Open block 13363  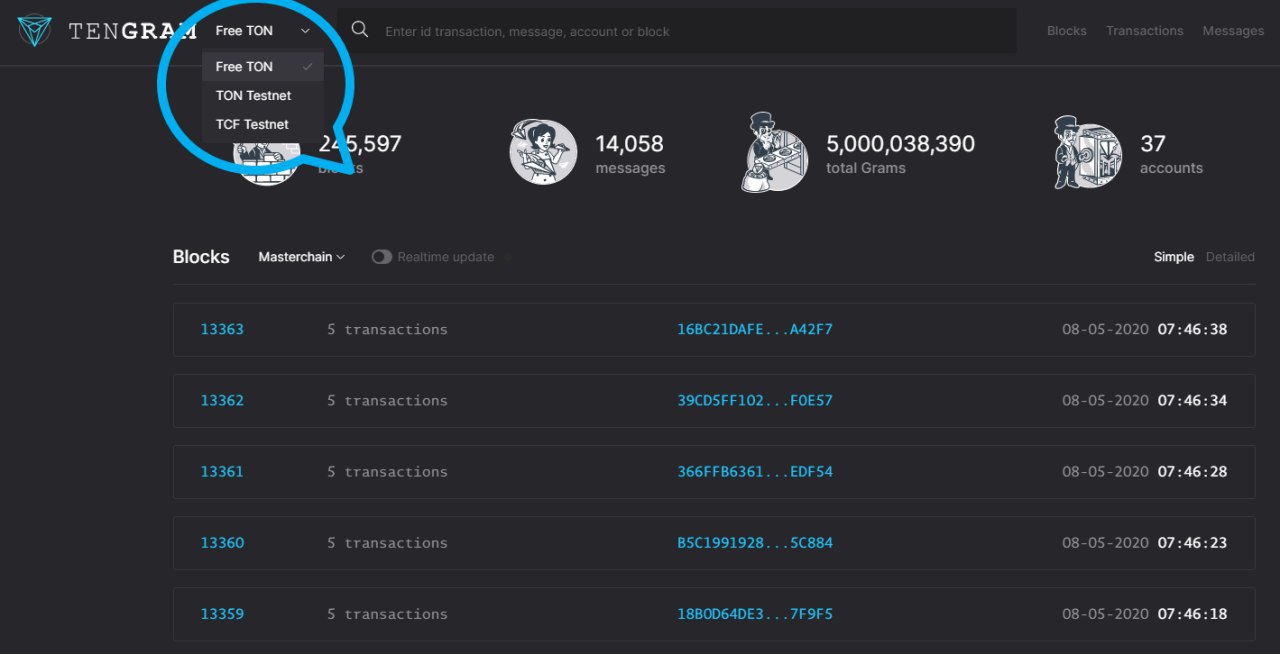222,329
